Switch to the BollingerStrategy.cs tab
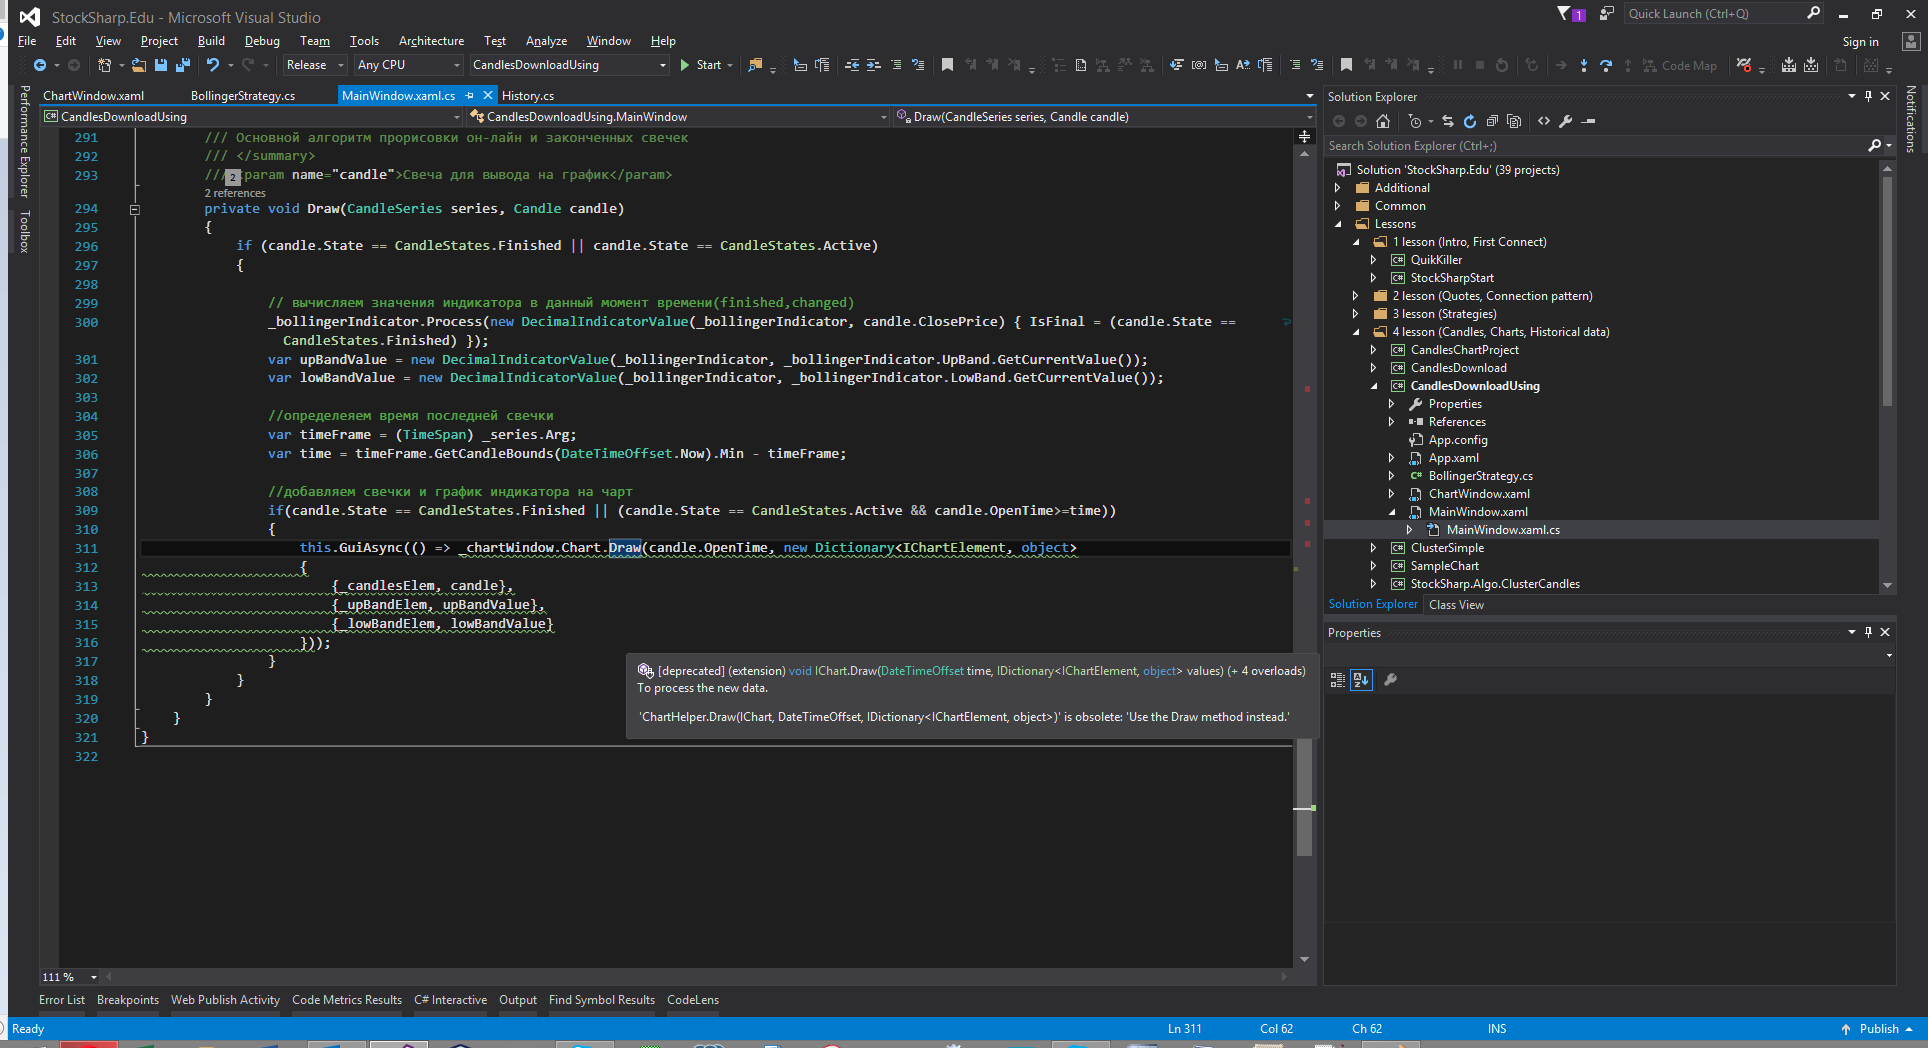The height and width of the screenshot is (1048, 1928). click(x=243, y=96)
